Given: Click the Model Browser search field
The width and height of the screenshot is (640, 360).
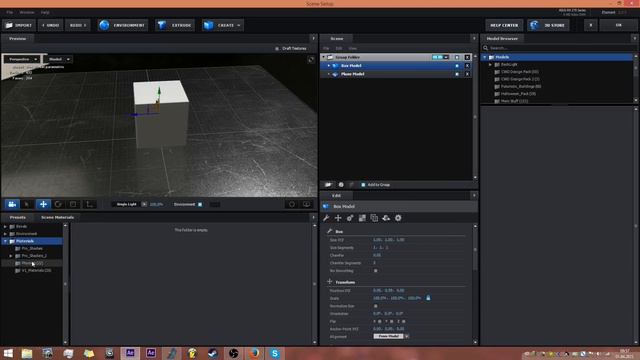Looking at the screenshot, I should (559, 48).
